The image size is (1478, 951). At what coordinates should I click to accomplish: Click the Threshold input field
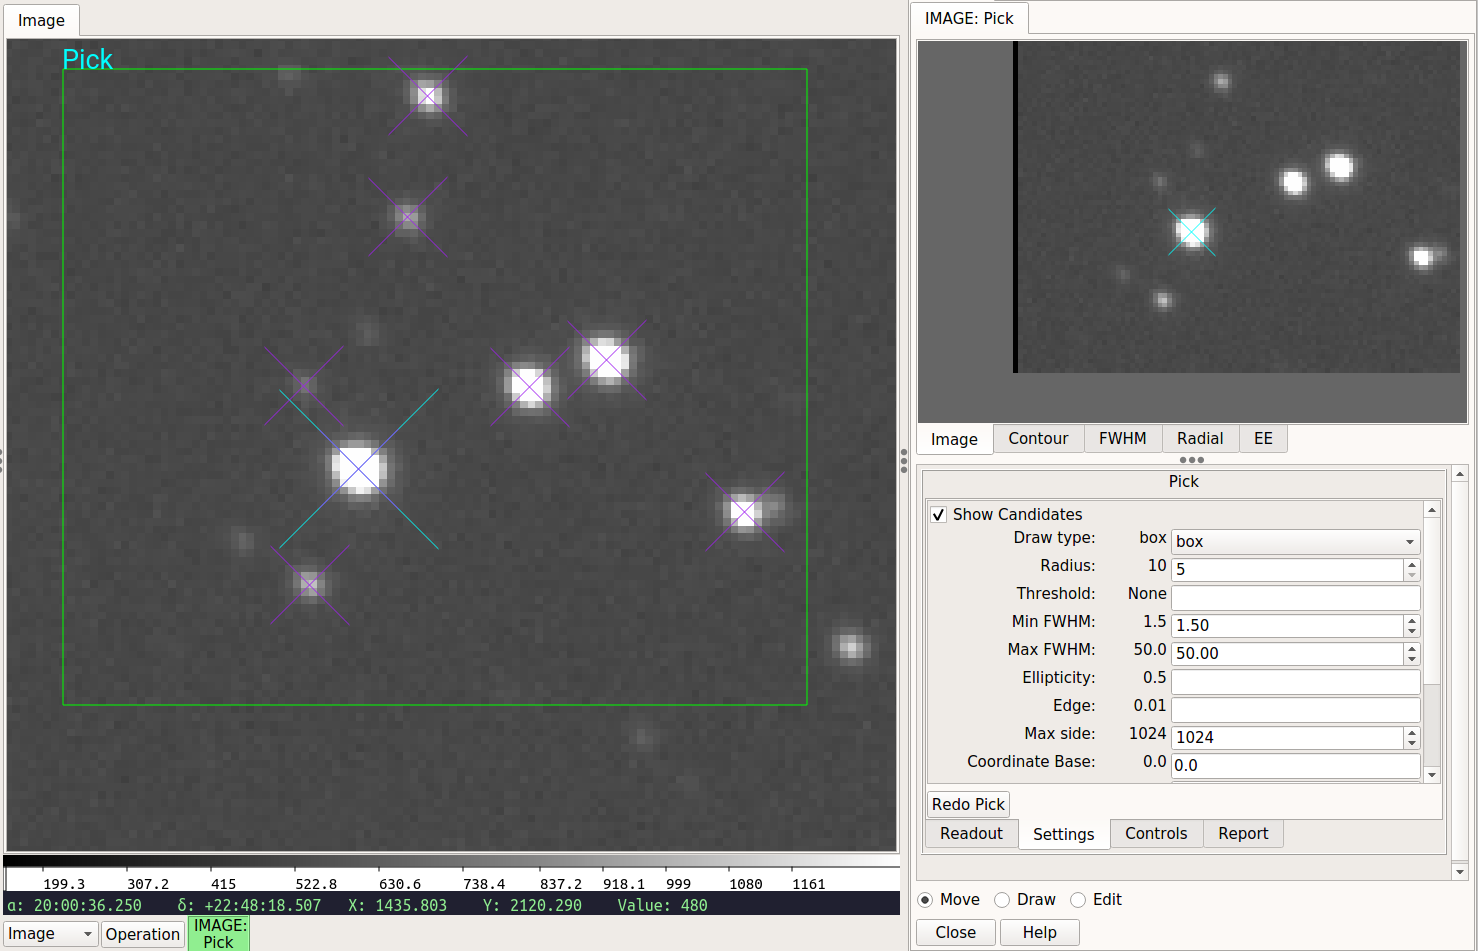tap(1295, 597)
